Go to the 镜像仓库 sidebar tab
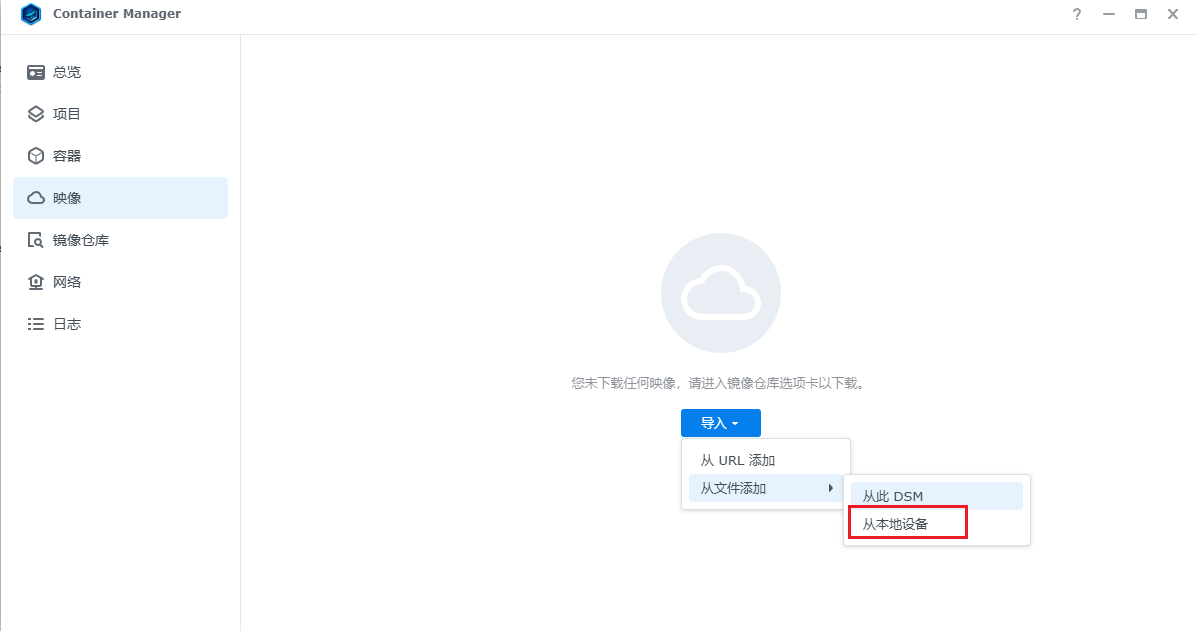 pos(81,240)
